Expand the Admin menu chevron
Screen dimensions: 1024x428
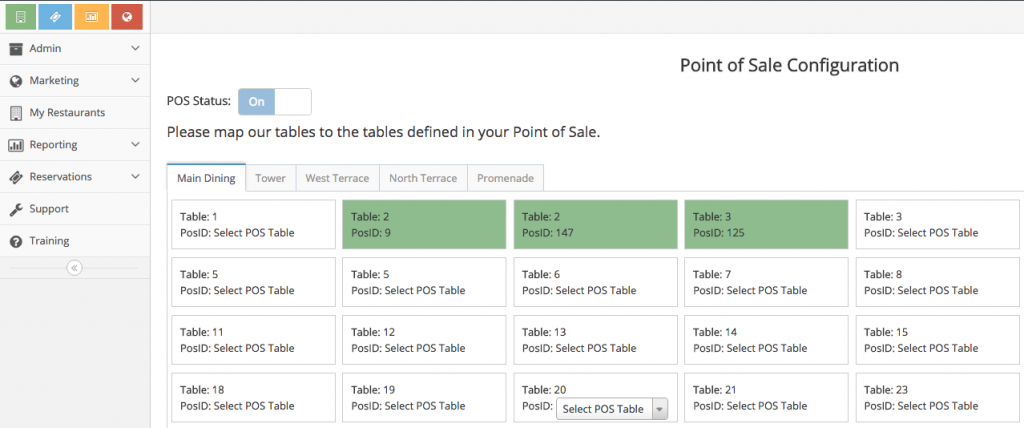click(135, 48)
